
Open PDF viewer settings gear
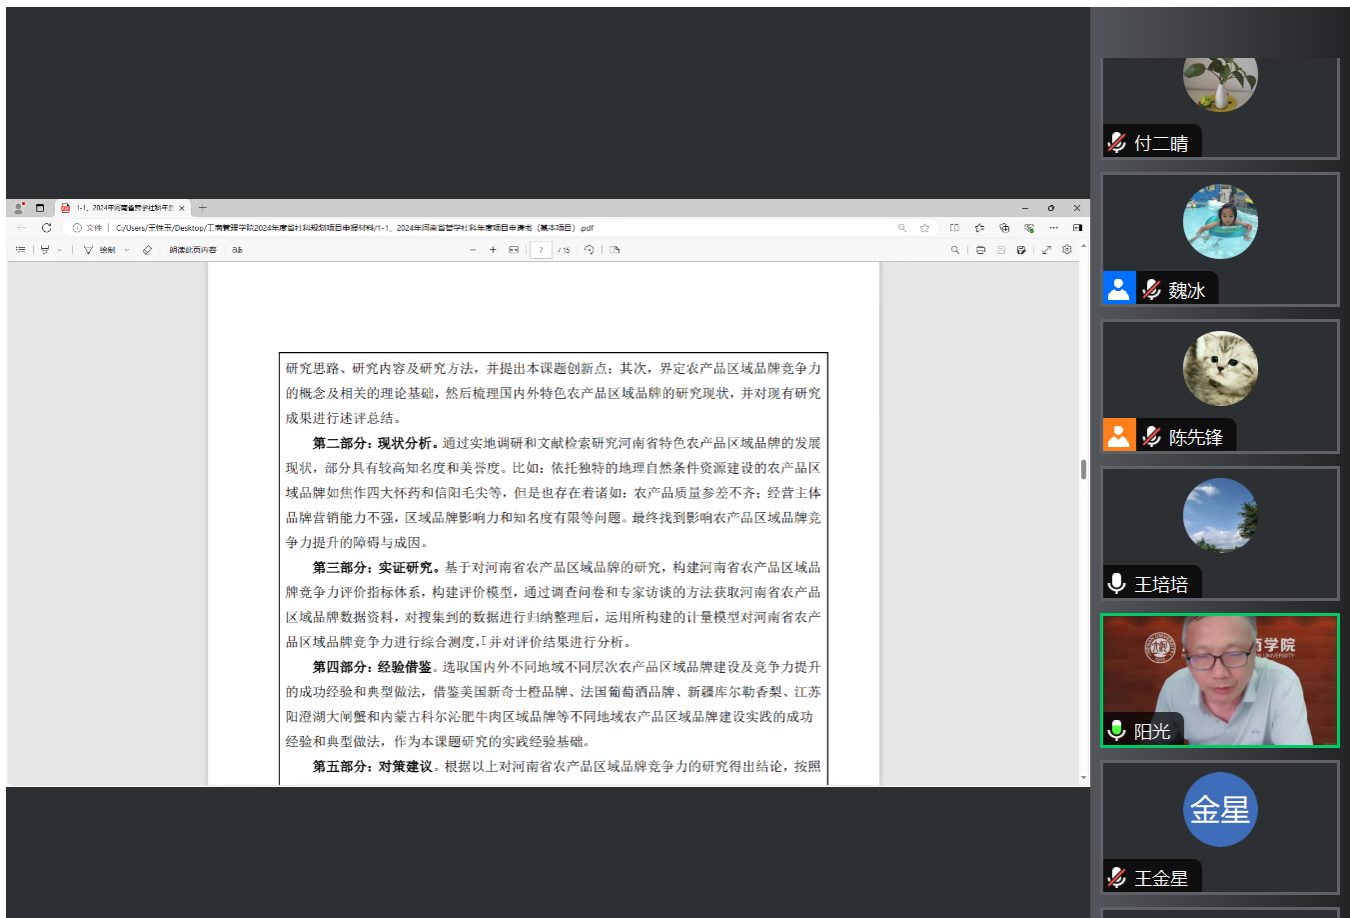1067,250
